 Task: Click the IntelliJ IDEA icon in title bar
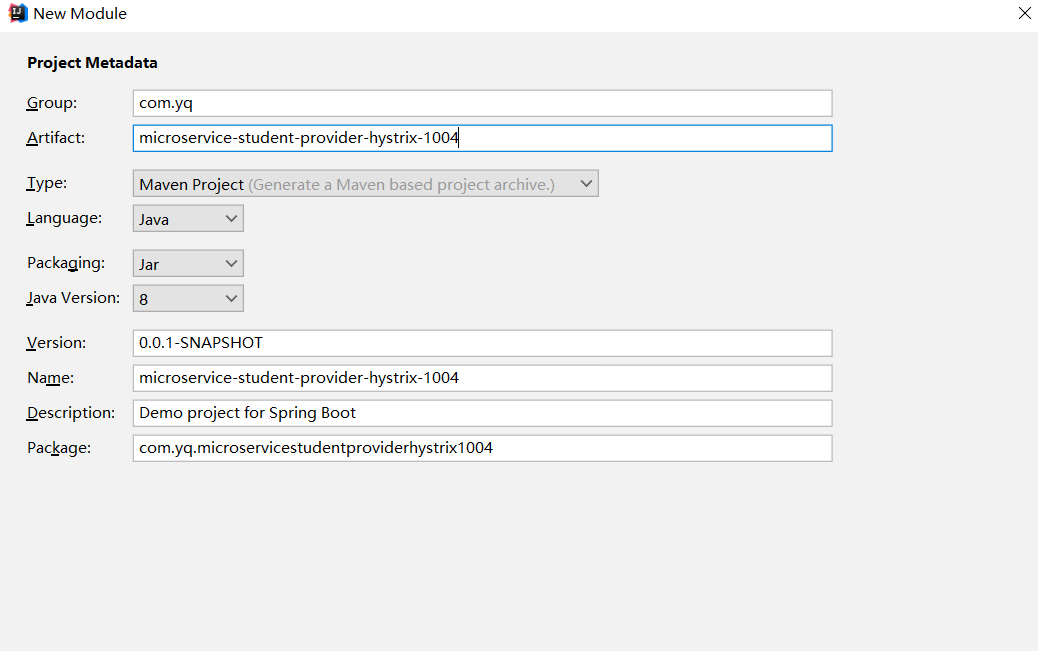pyautogui.click(x=18, y=13)
